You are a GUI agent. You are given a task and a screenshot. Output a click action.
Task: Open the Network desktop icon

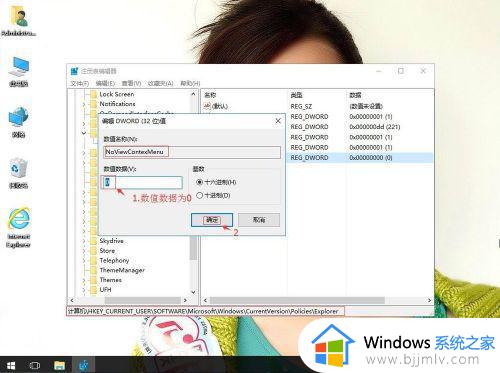click(x=19, y=122)
